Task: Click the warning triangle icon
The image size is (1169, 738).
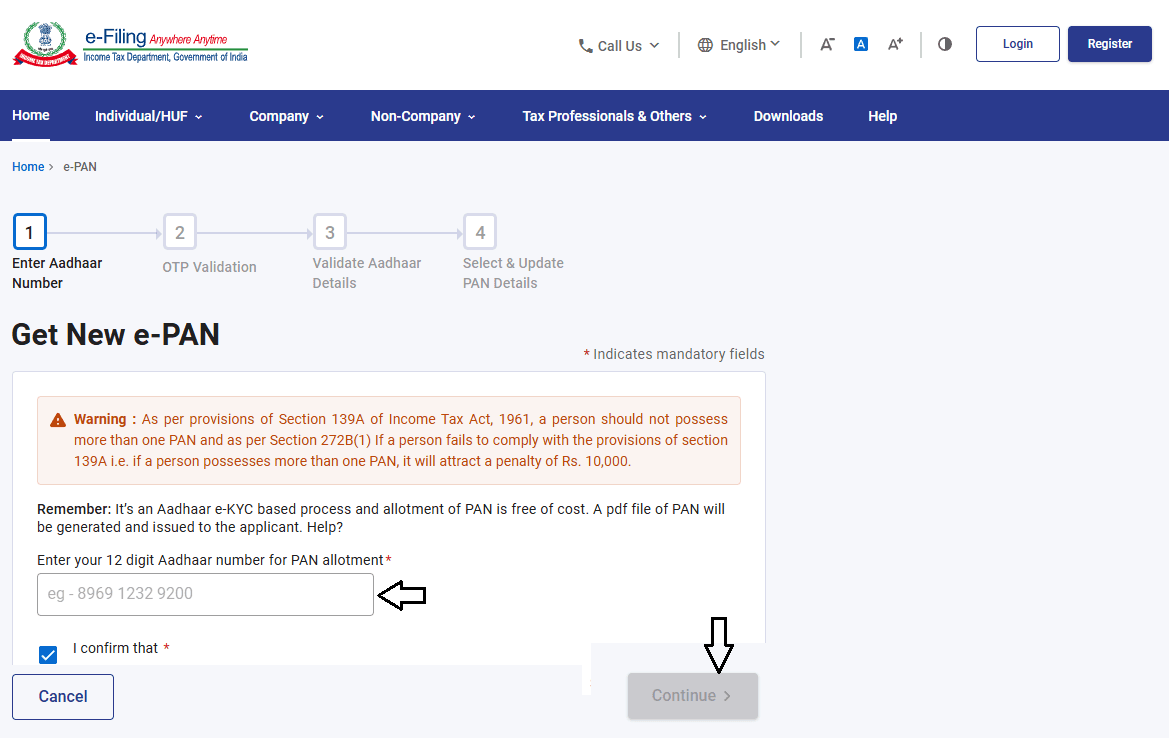Action: point(57,418)
